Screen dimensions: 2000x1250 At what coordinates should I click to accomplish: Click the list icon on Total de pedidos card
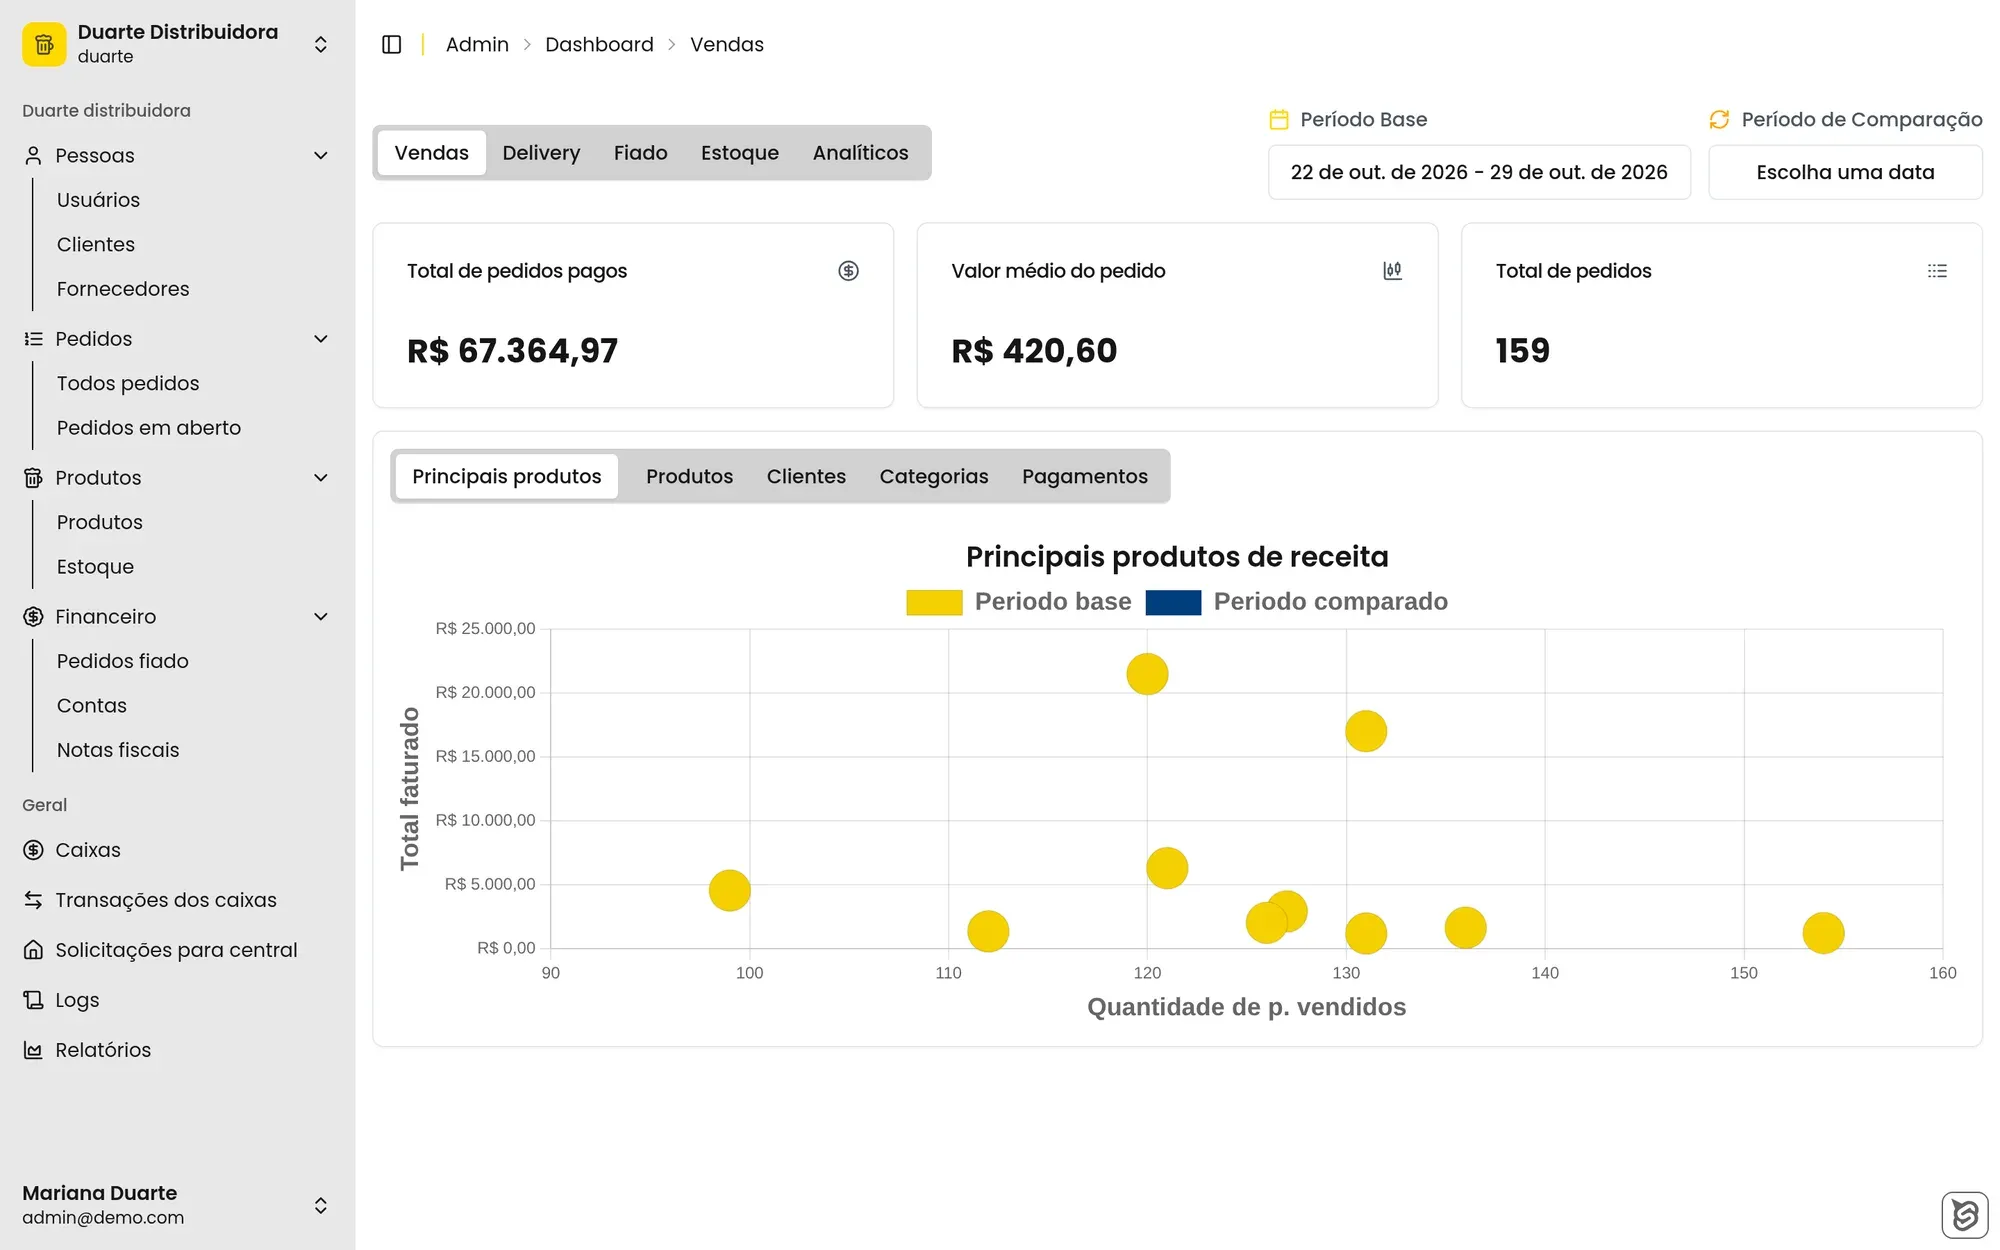(1937, 271)
